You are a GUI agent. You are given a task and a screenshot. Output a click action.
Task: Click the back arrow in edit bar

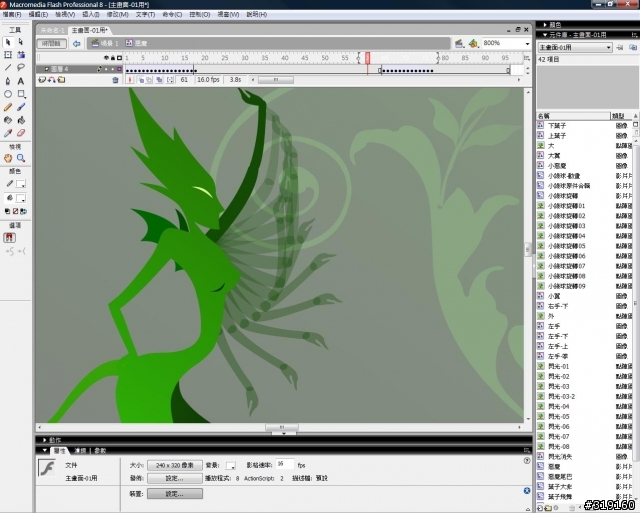(x=76, y=43)
